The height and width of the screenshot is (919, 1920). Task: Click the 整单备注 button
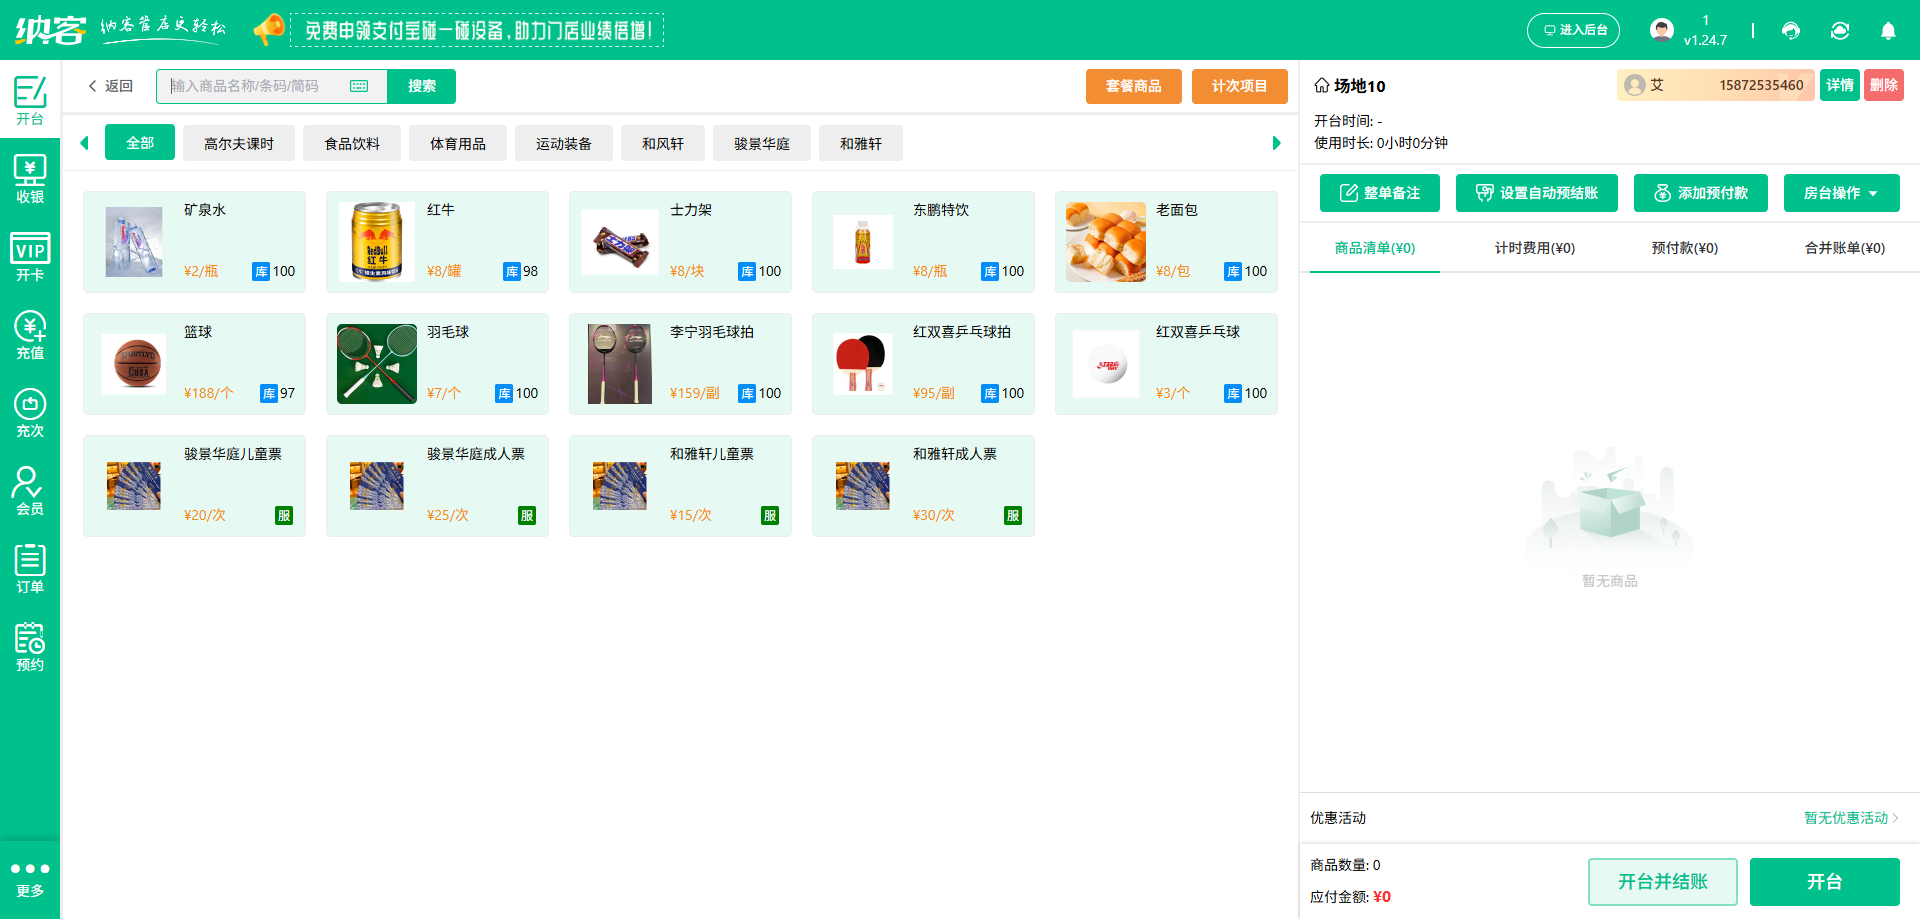pos(1379,193)
